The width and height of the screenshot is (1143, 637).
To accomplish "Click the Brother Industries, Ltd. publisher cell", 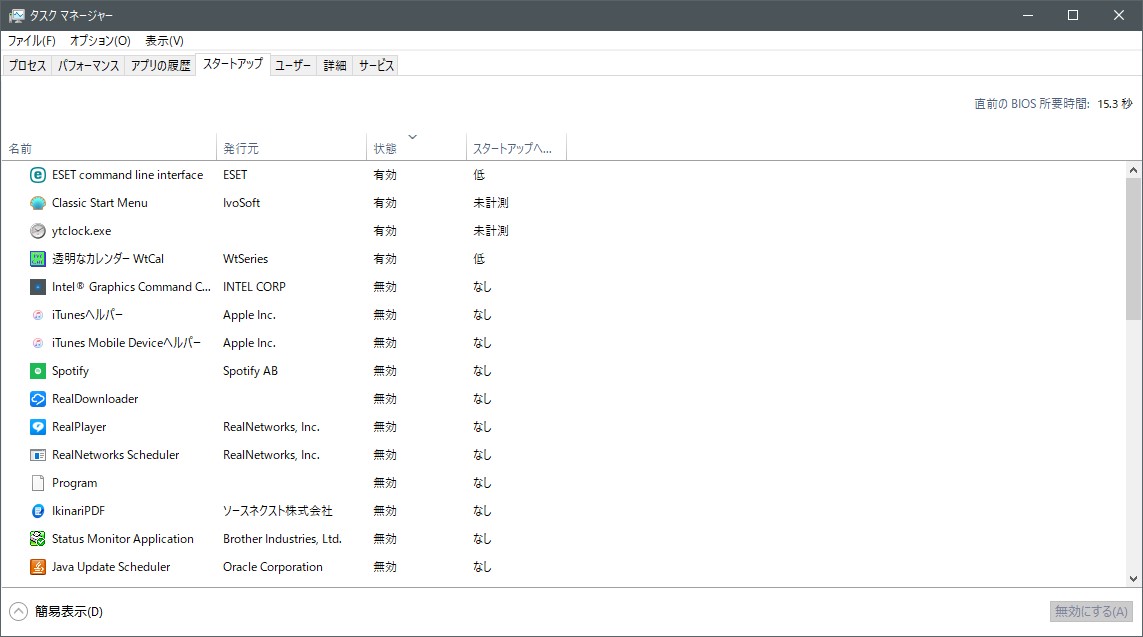I will click(x=282, y=539).
